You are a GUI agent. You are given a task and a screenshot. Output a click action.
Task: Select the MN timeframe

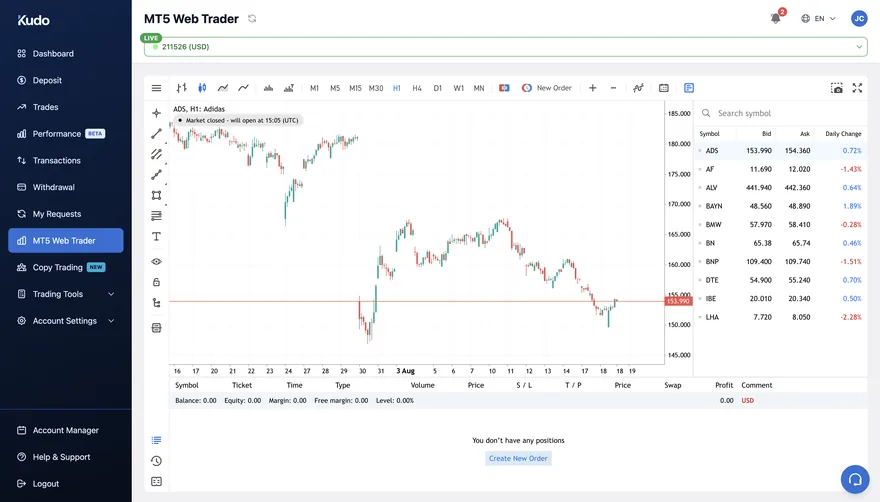479,88
